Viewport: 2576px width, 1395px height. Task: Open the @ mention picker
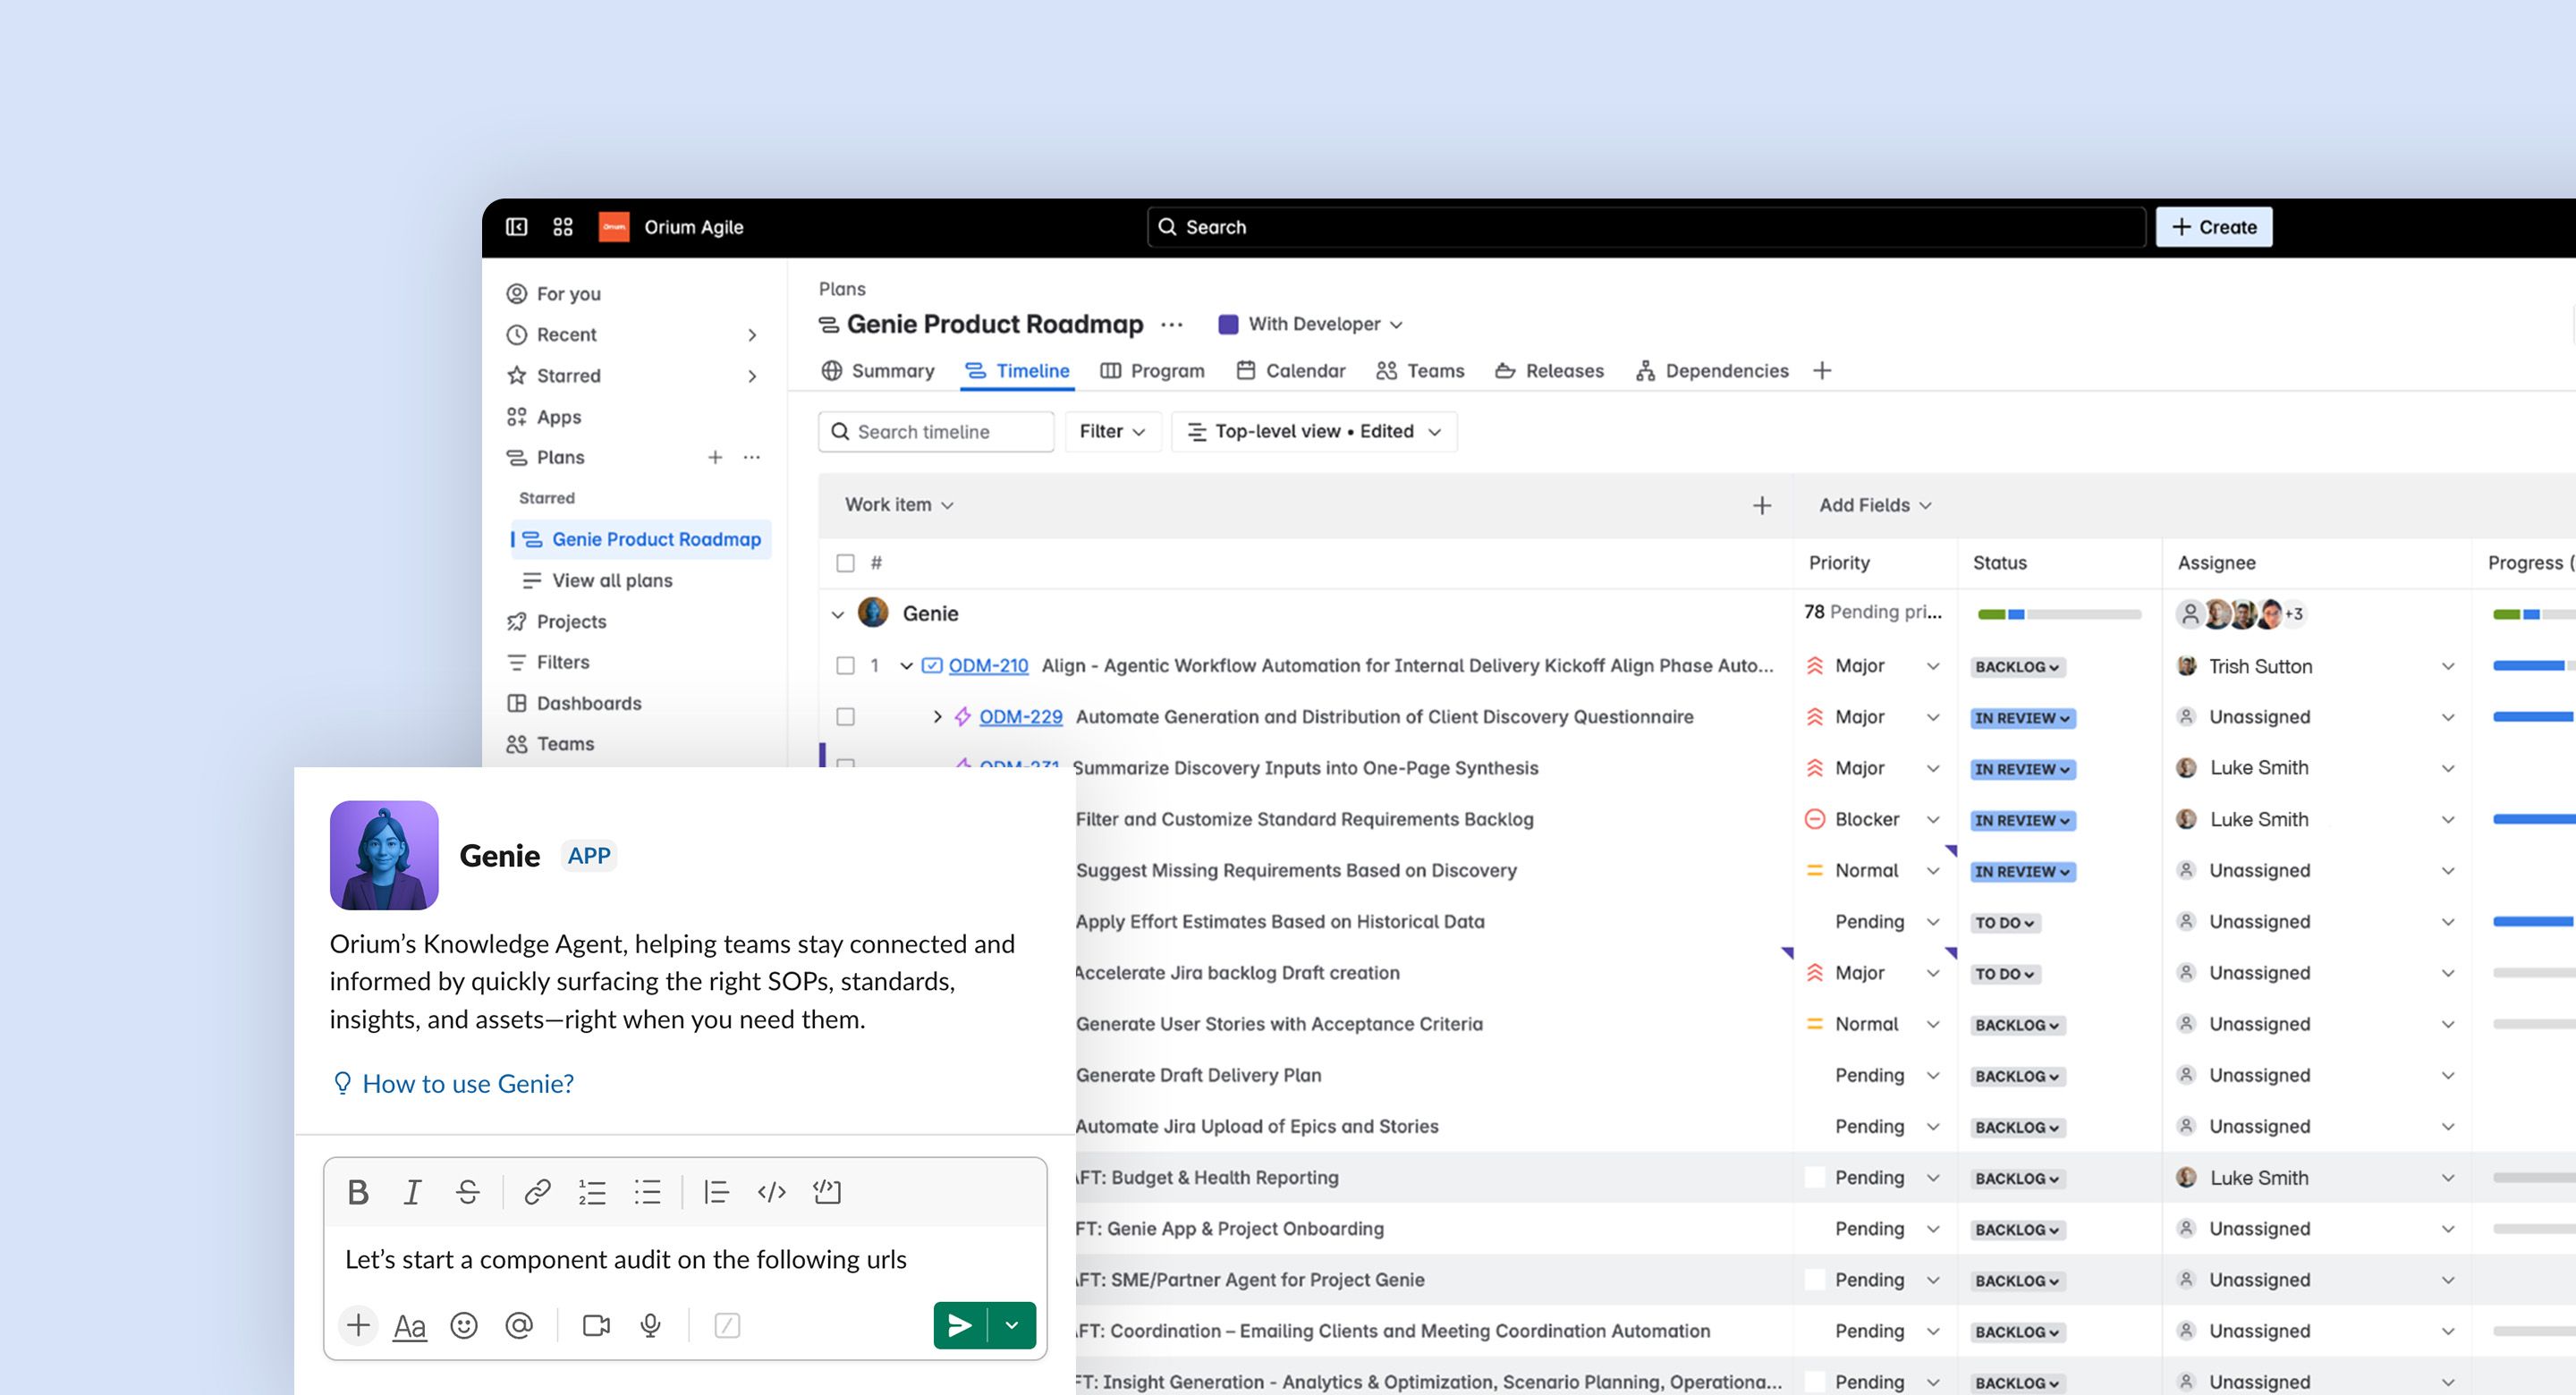point(519,1325)
